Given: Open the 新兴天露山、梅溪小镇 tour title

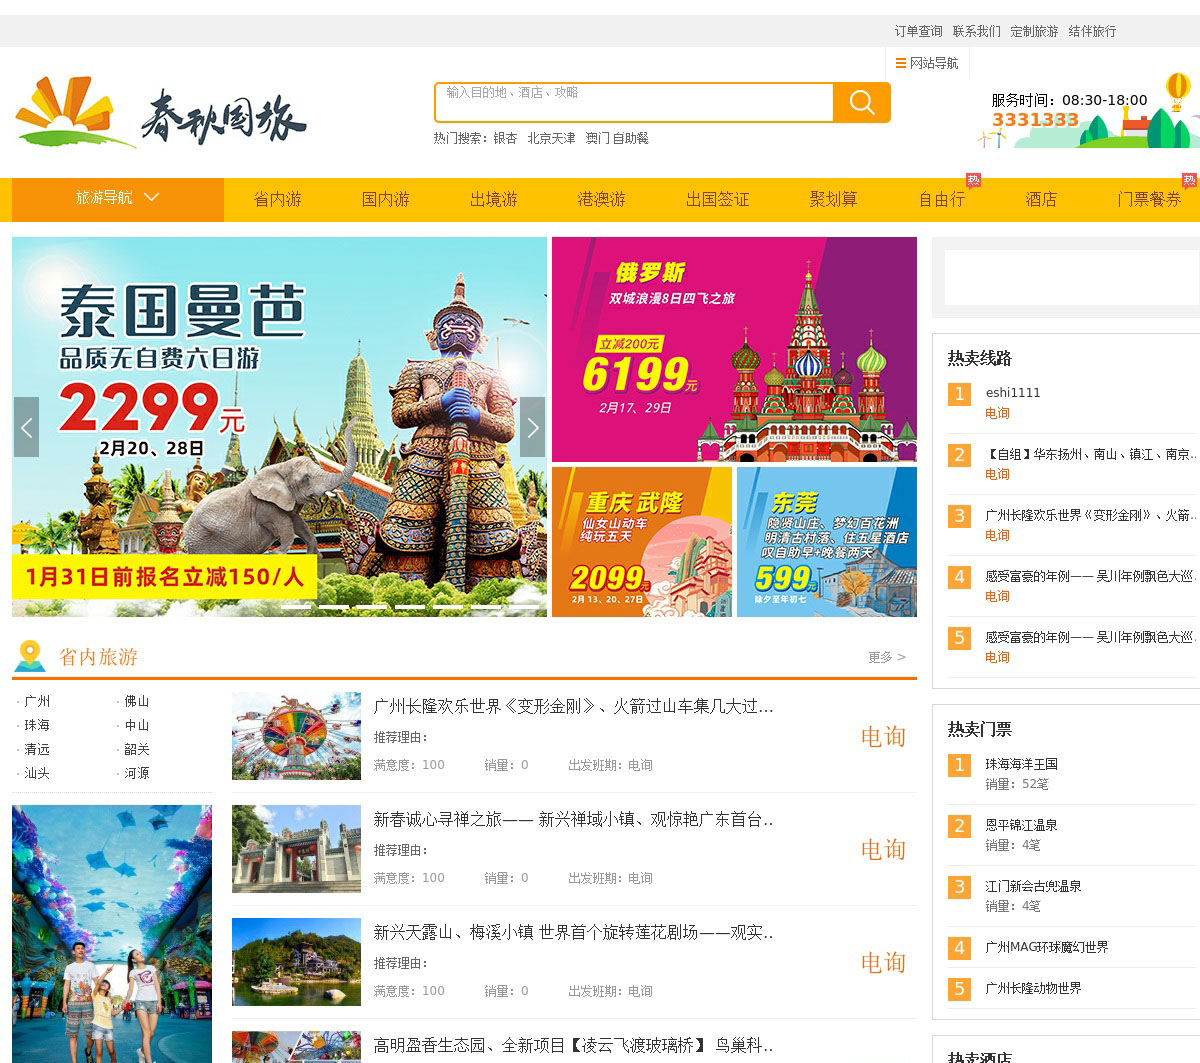Looking at the screenshot, I should click(573, 932).
